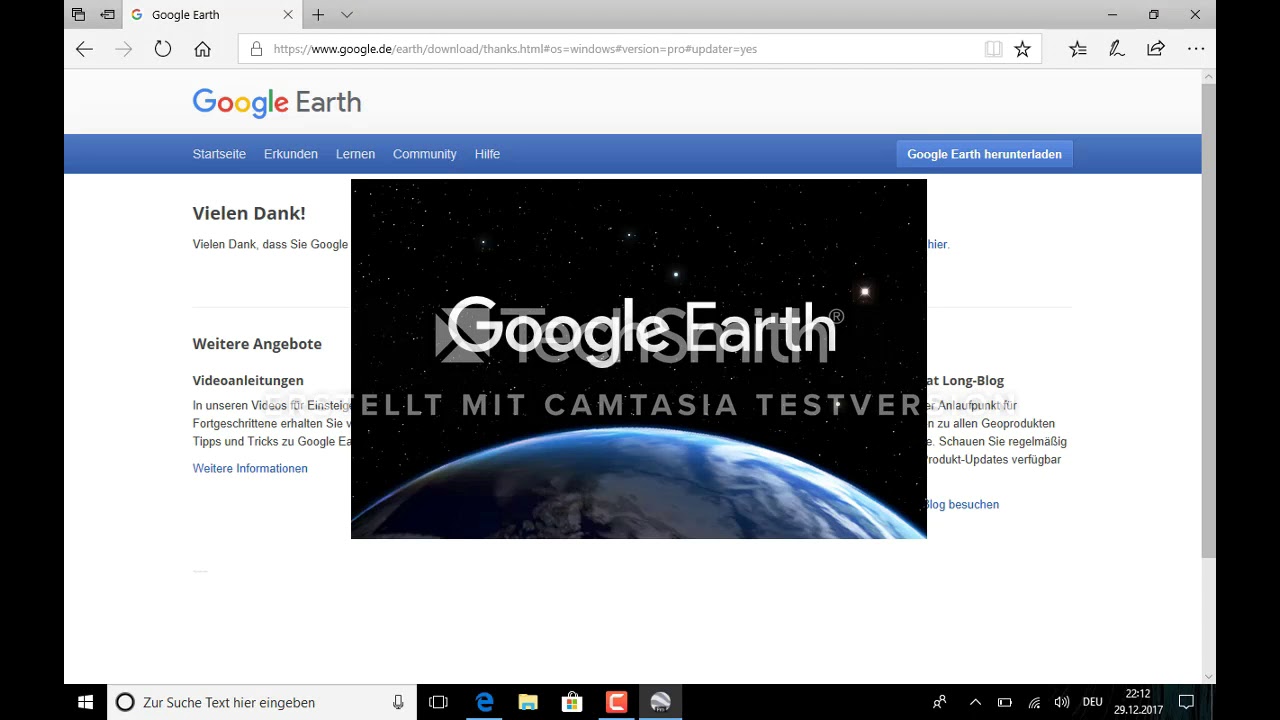This screenshot has height=720, width=1280.
Task: Check battery status tray icon
Action: tap(1005, 702)
